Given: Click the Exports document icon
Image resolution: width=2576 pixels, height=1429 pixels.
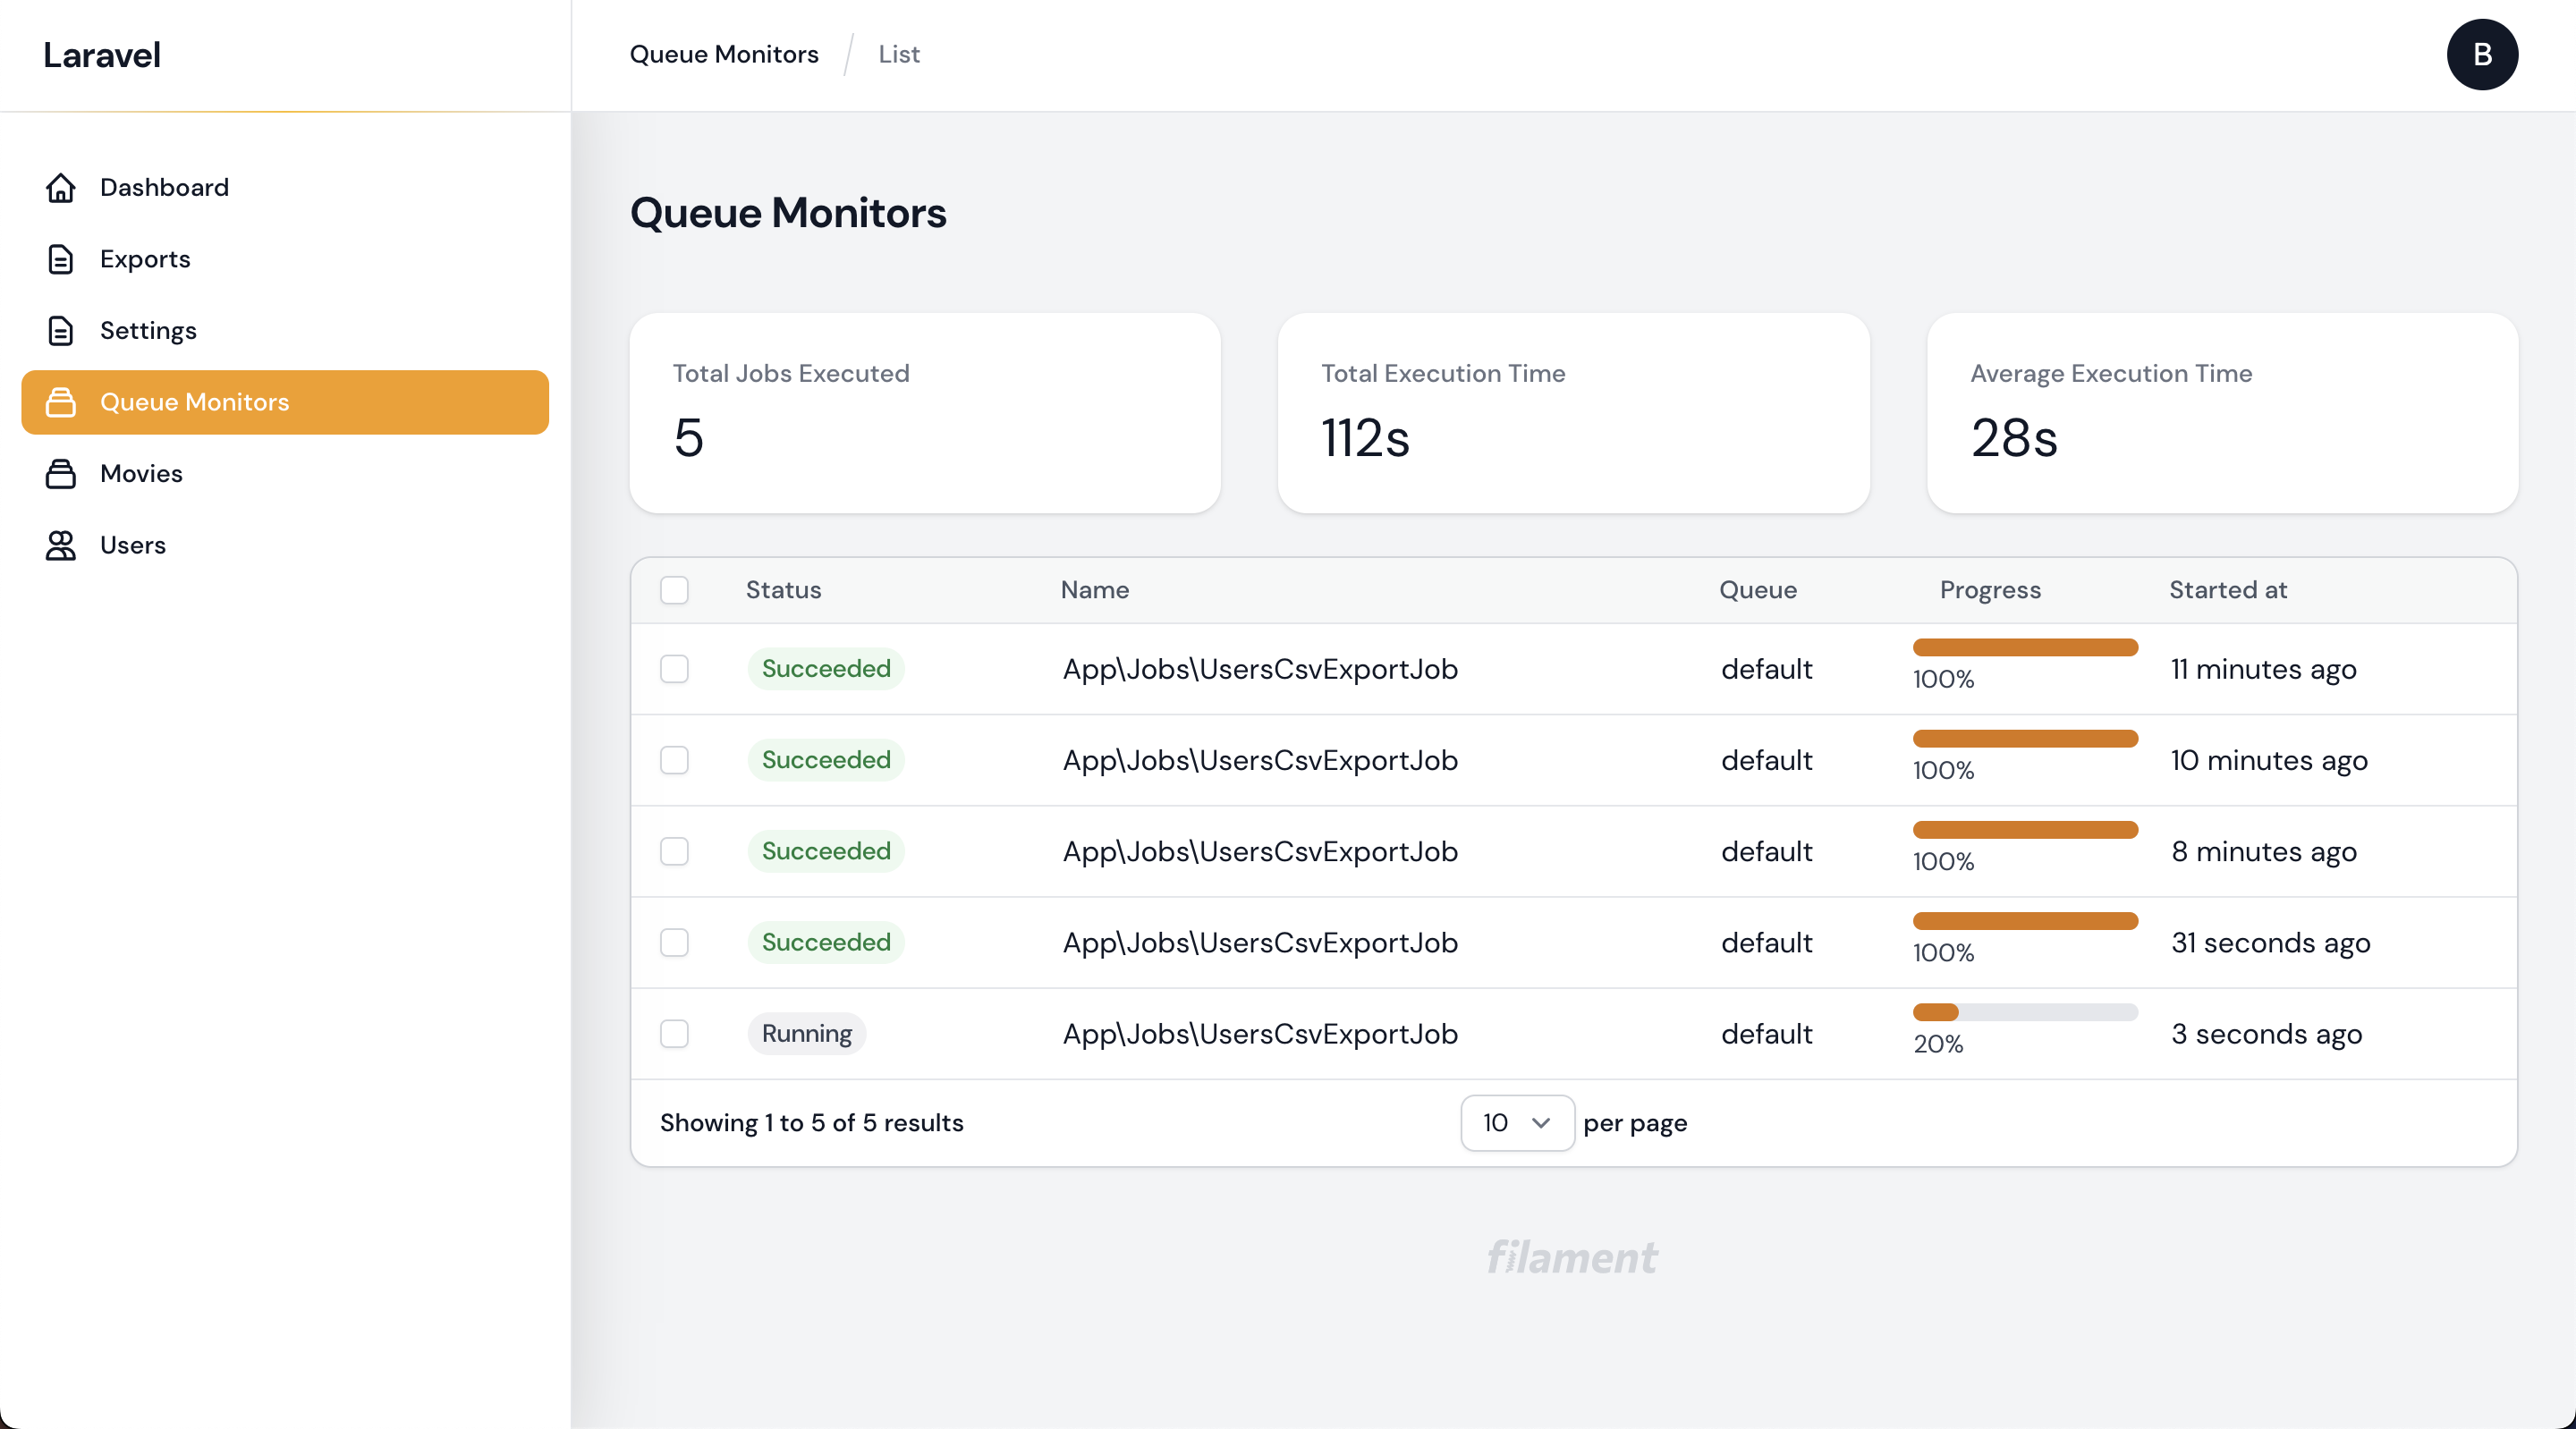Looking at the screenshot, I should [61, 259].
